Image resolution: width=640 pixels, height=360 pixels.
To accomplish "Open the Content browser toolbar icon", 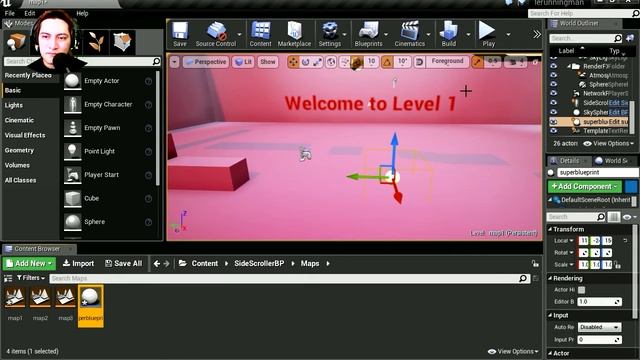I will (260, 34).
